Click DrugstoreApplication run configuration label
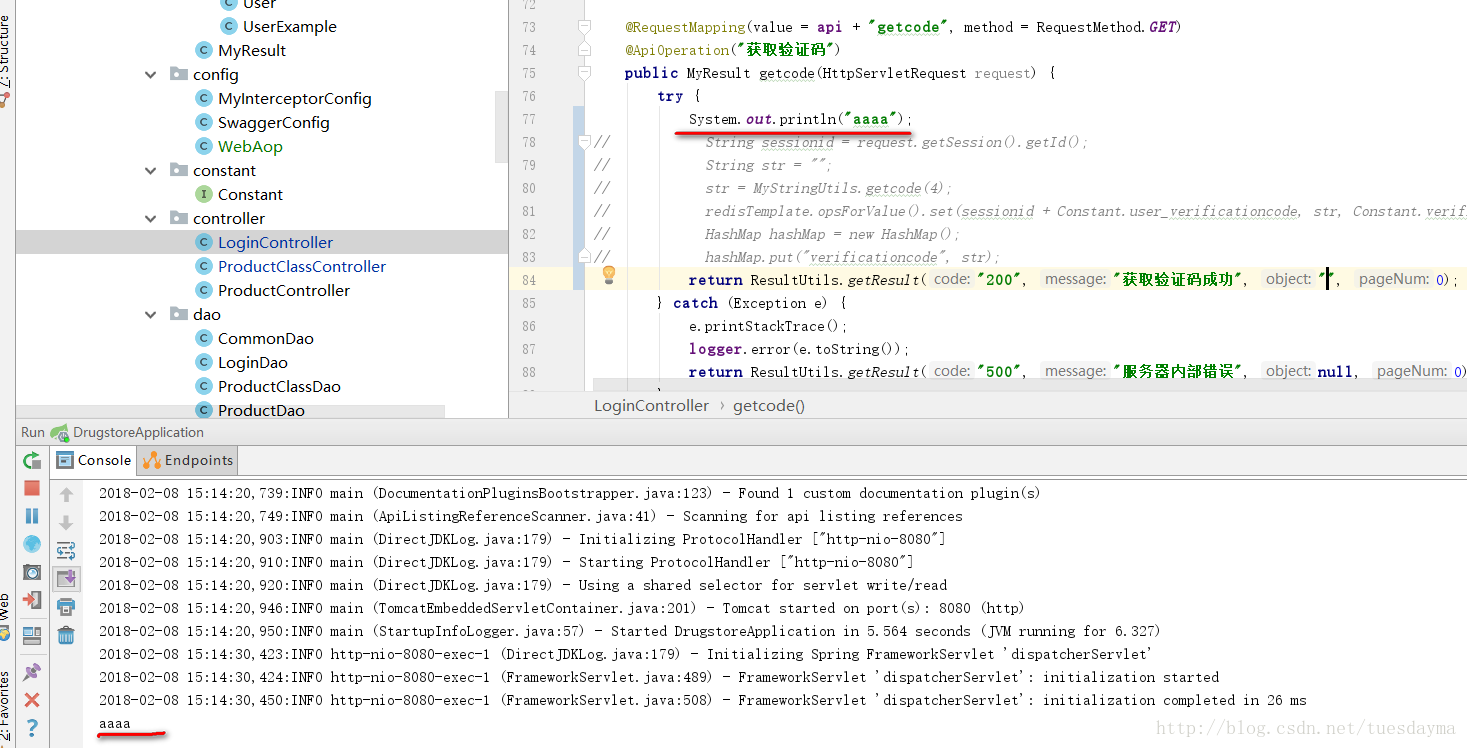 tap(138, 432)
